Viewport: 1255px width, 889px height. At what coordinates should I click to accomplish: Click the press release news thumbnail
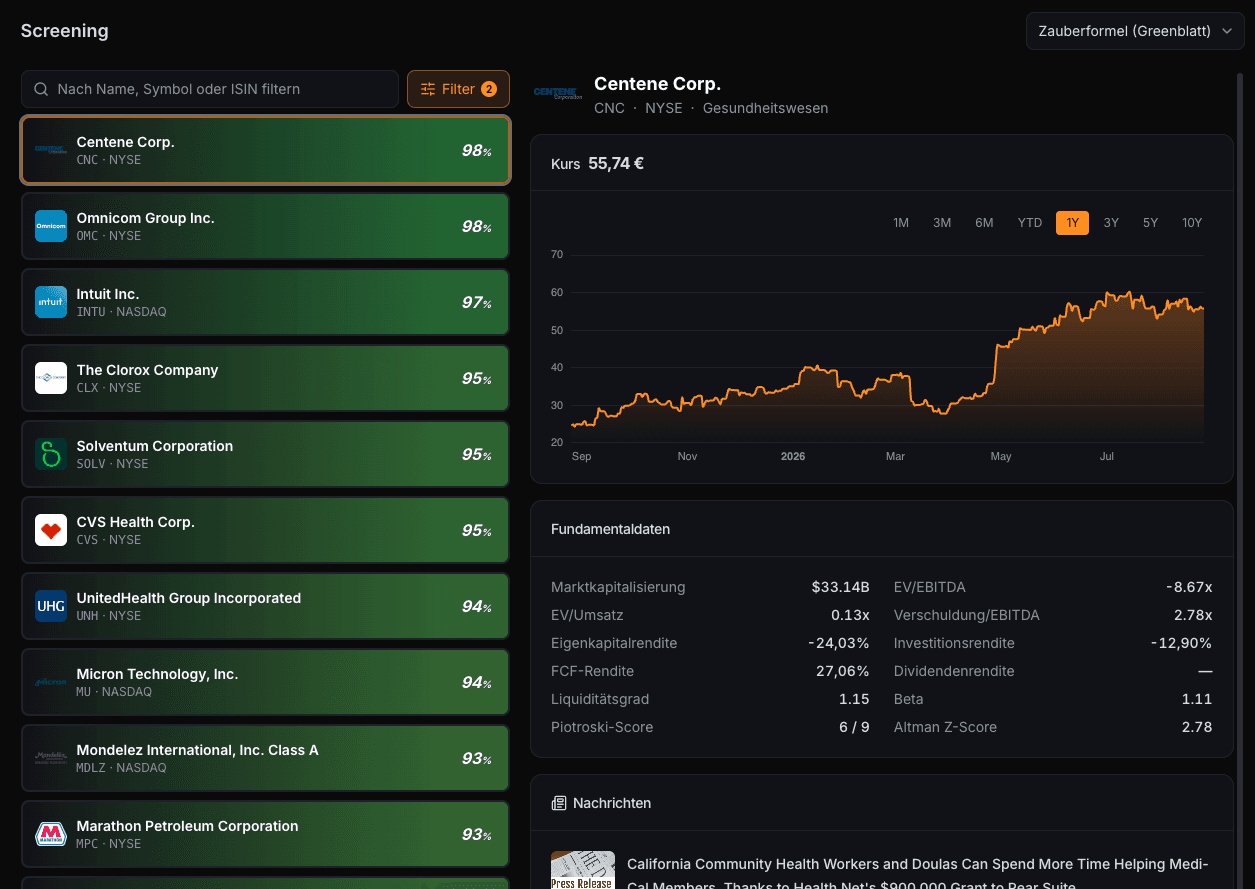click(x=582, y=870)
